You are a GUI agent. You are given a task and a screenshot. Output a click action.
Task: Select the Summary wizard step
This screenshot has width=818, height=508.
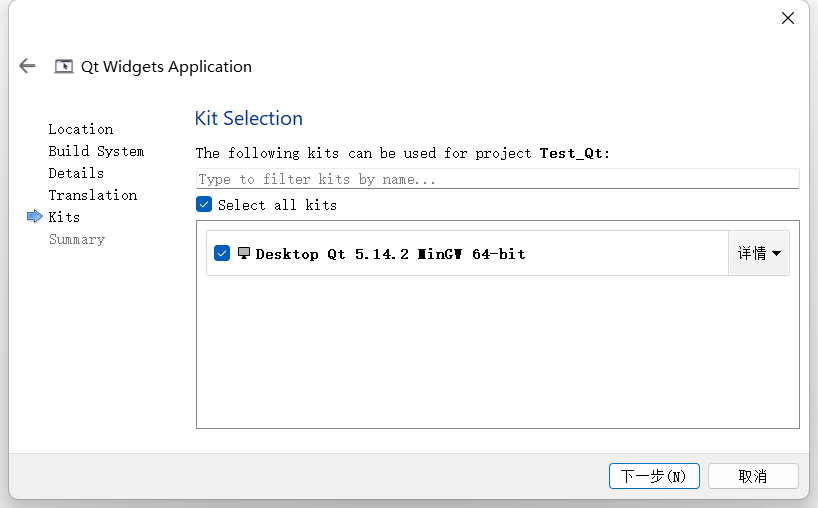77,239
